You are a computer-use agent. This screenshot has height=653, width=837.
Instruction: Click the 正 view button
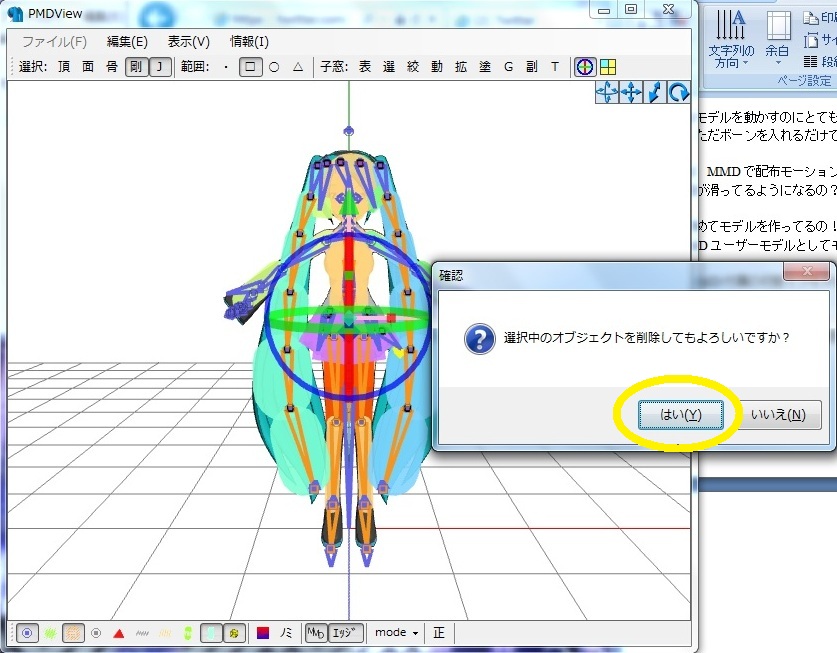(x=439, y=633)
